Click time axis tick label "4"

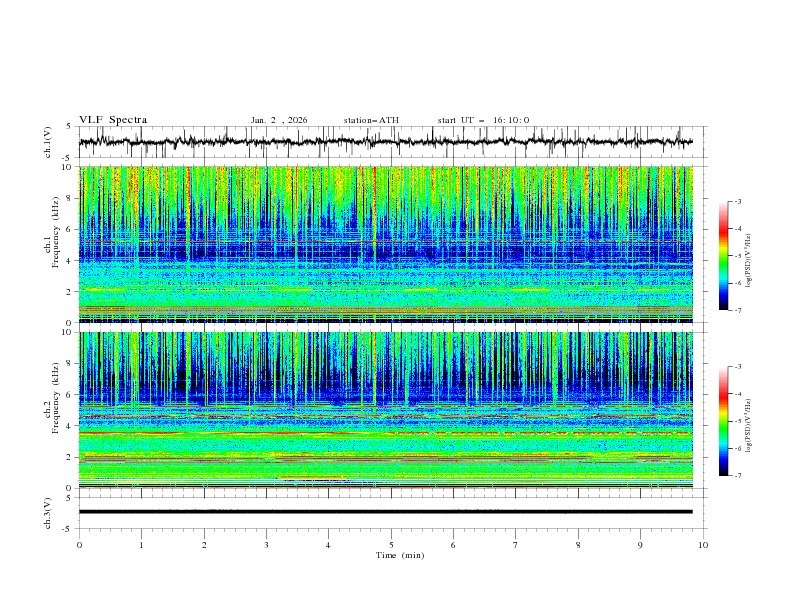coord(328,545)
